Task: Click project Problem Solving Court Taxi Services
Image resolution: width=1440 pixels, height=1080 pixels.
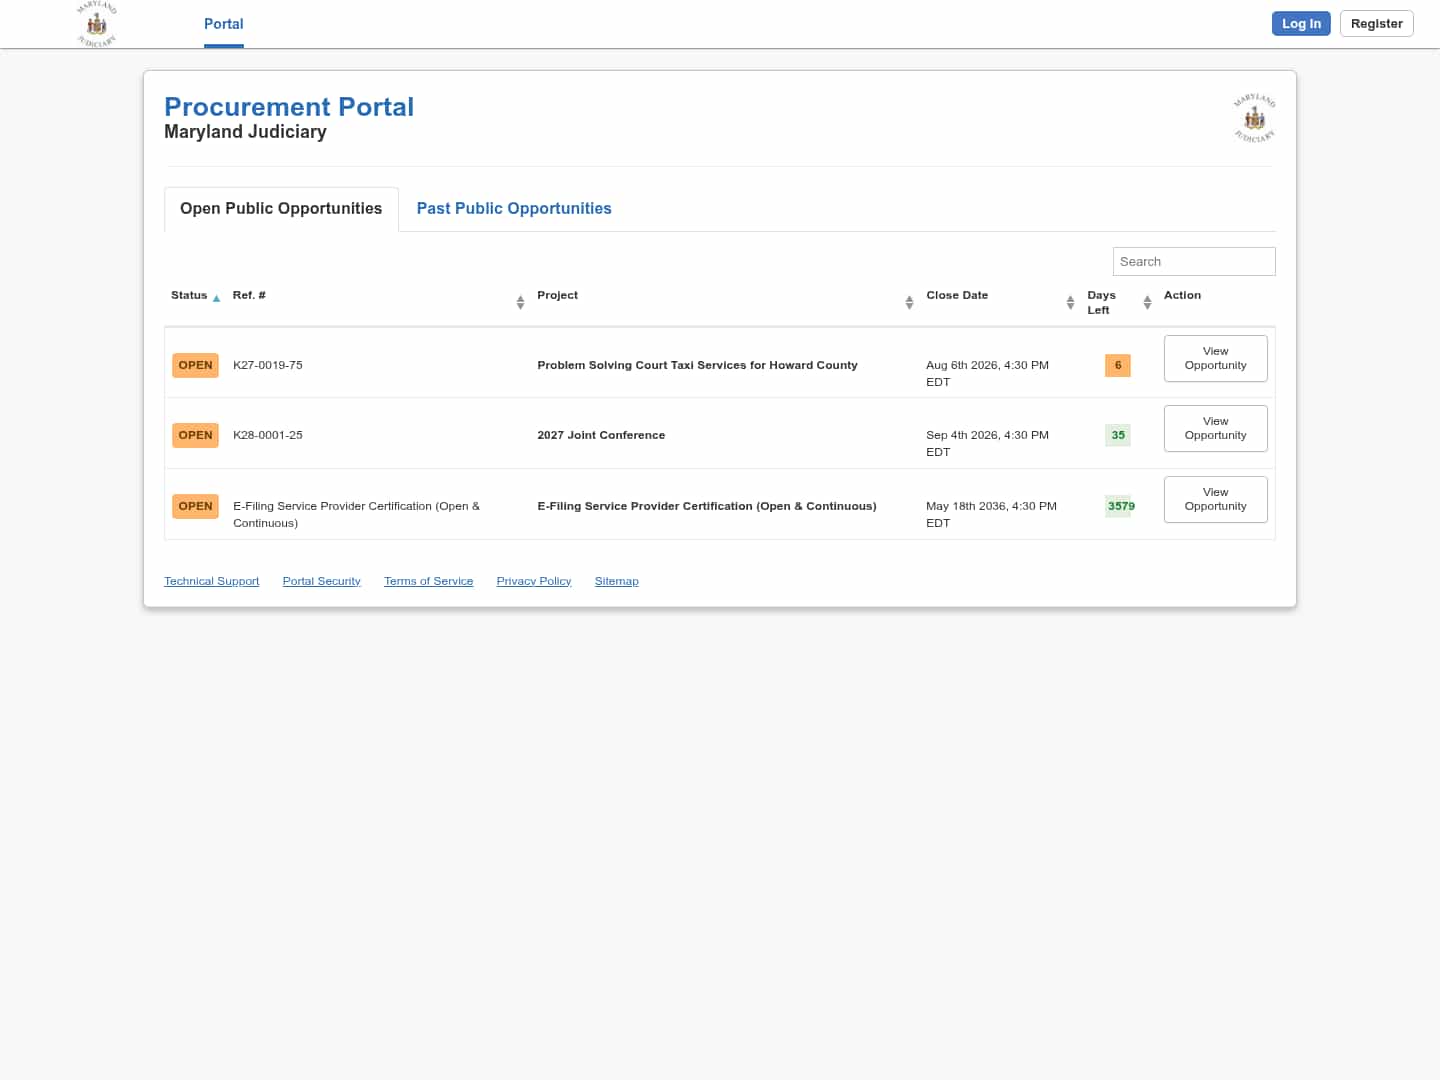Action: click(x=697, y=365)
